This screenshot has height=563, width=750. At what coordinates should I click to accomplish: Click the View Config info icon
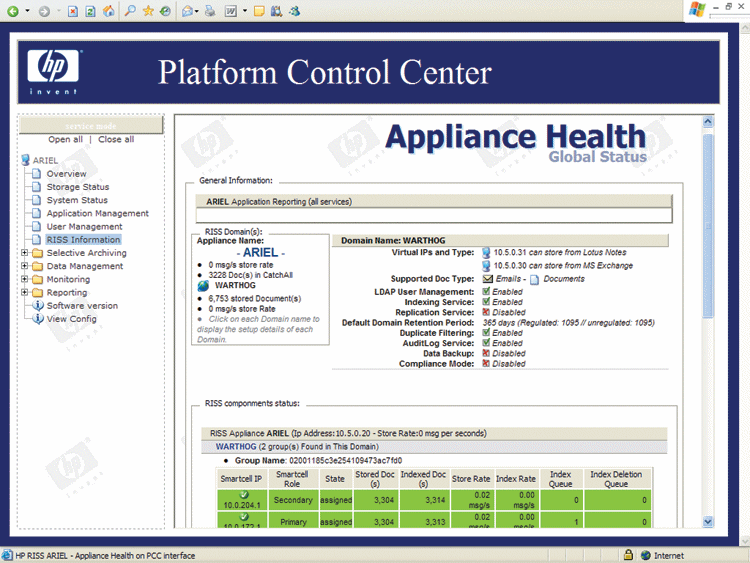tap(38, 319)
